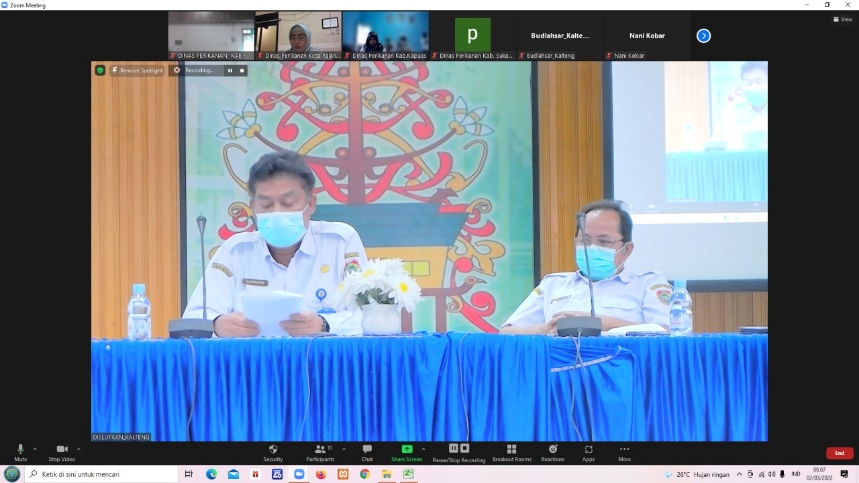
Task: Select Nani Kobar participant thumbnail
Action: tap(647, 36)
